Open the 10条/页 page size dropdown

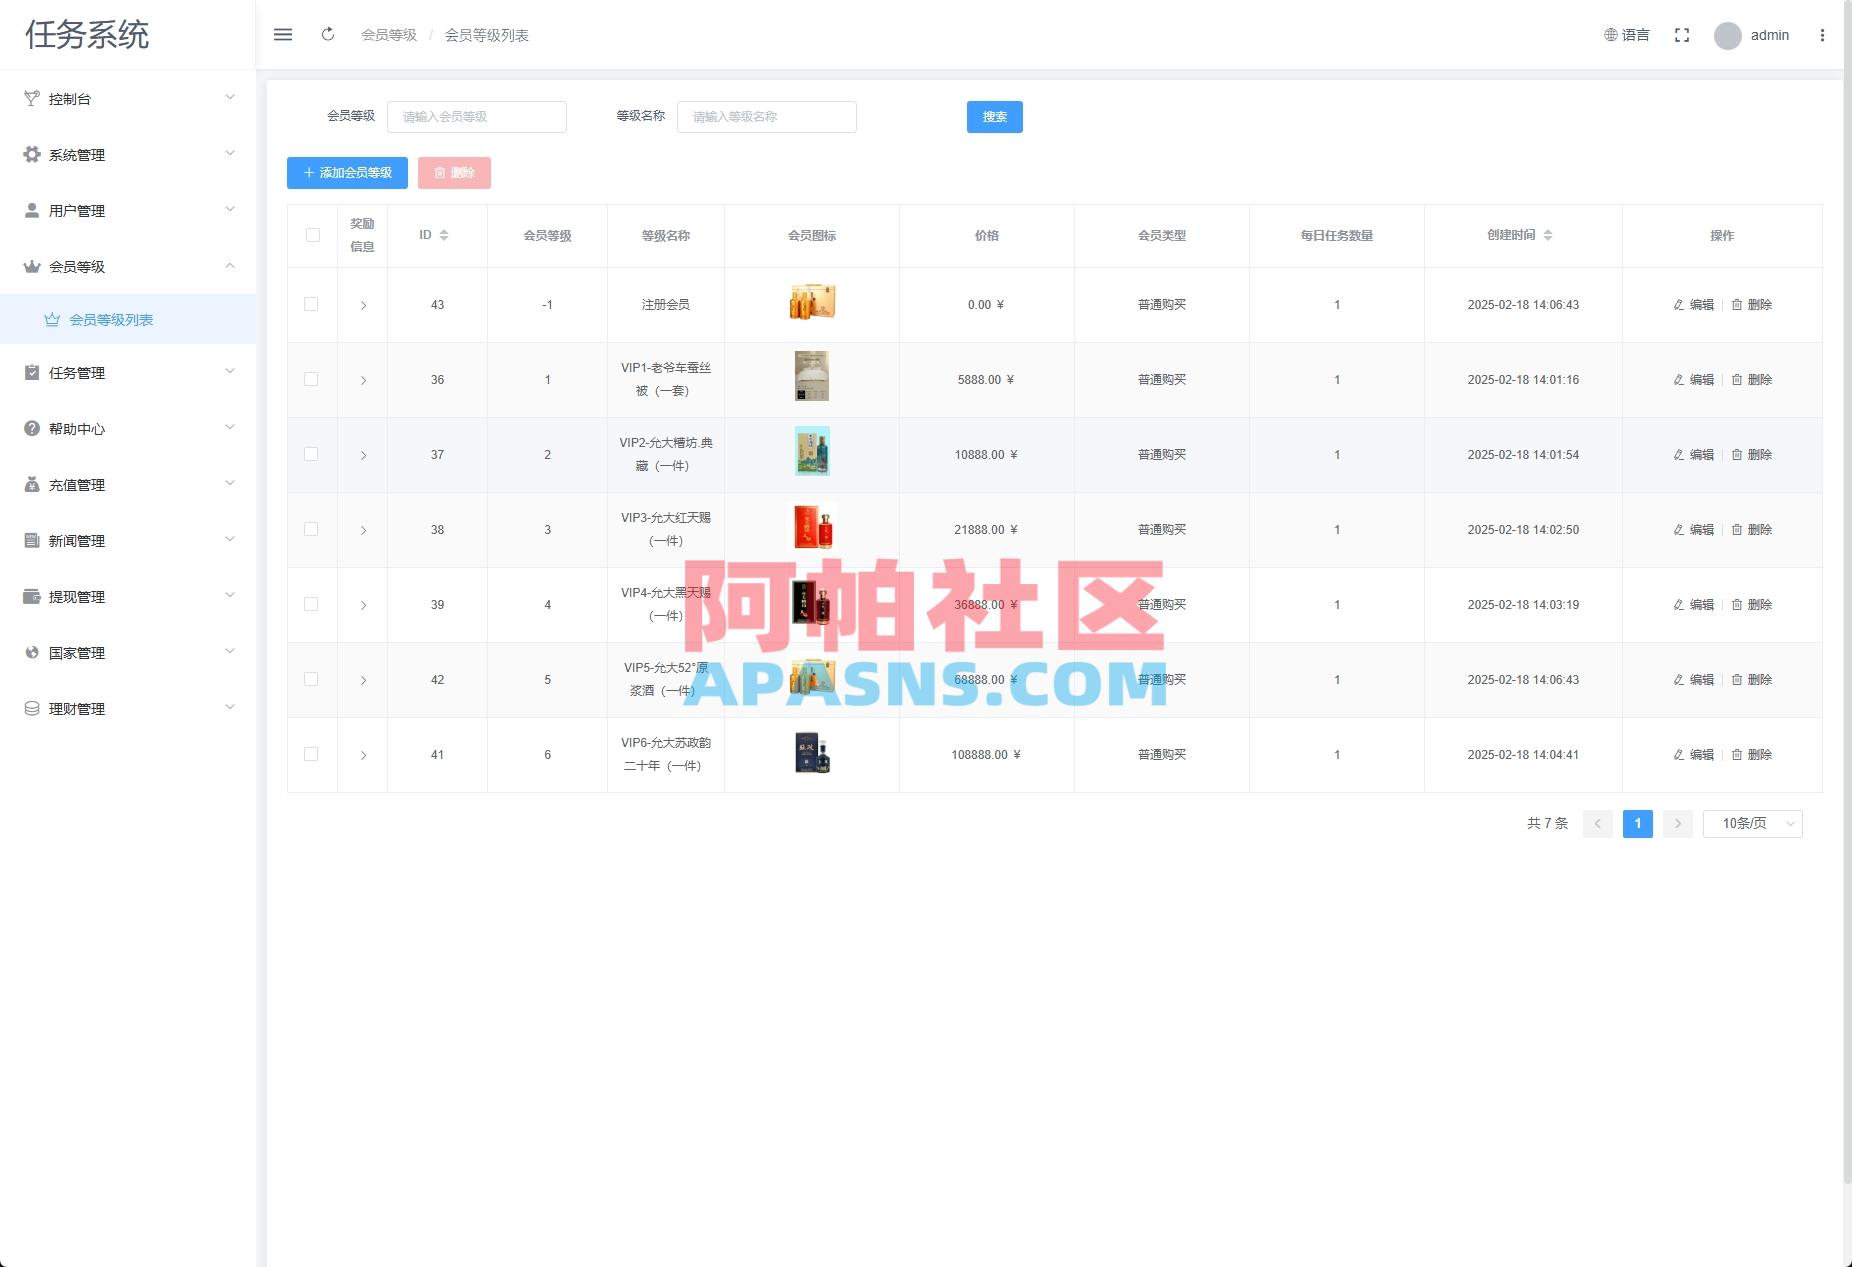(x=1752, y=823)
